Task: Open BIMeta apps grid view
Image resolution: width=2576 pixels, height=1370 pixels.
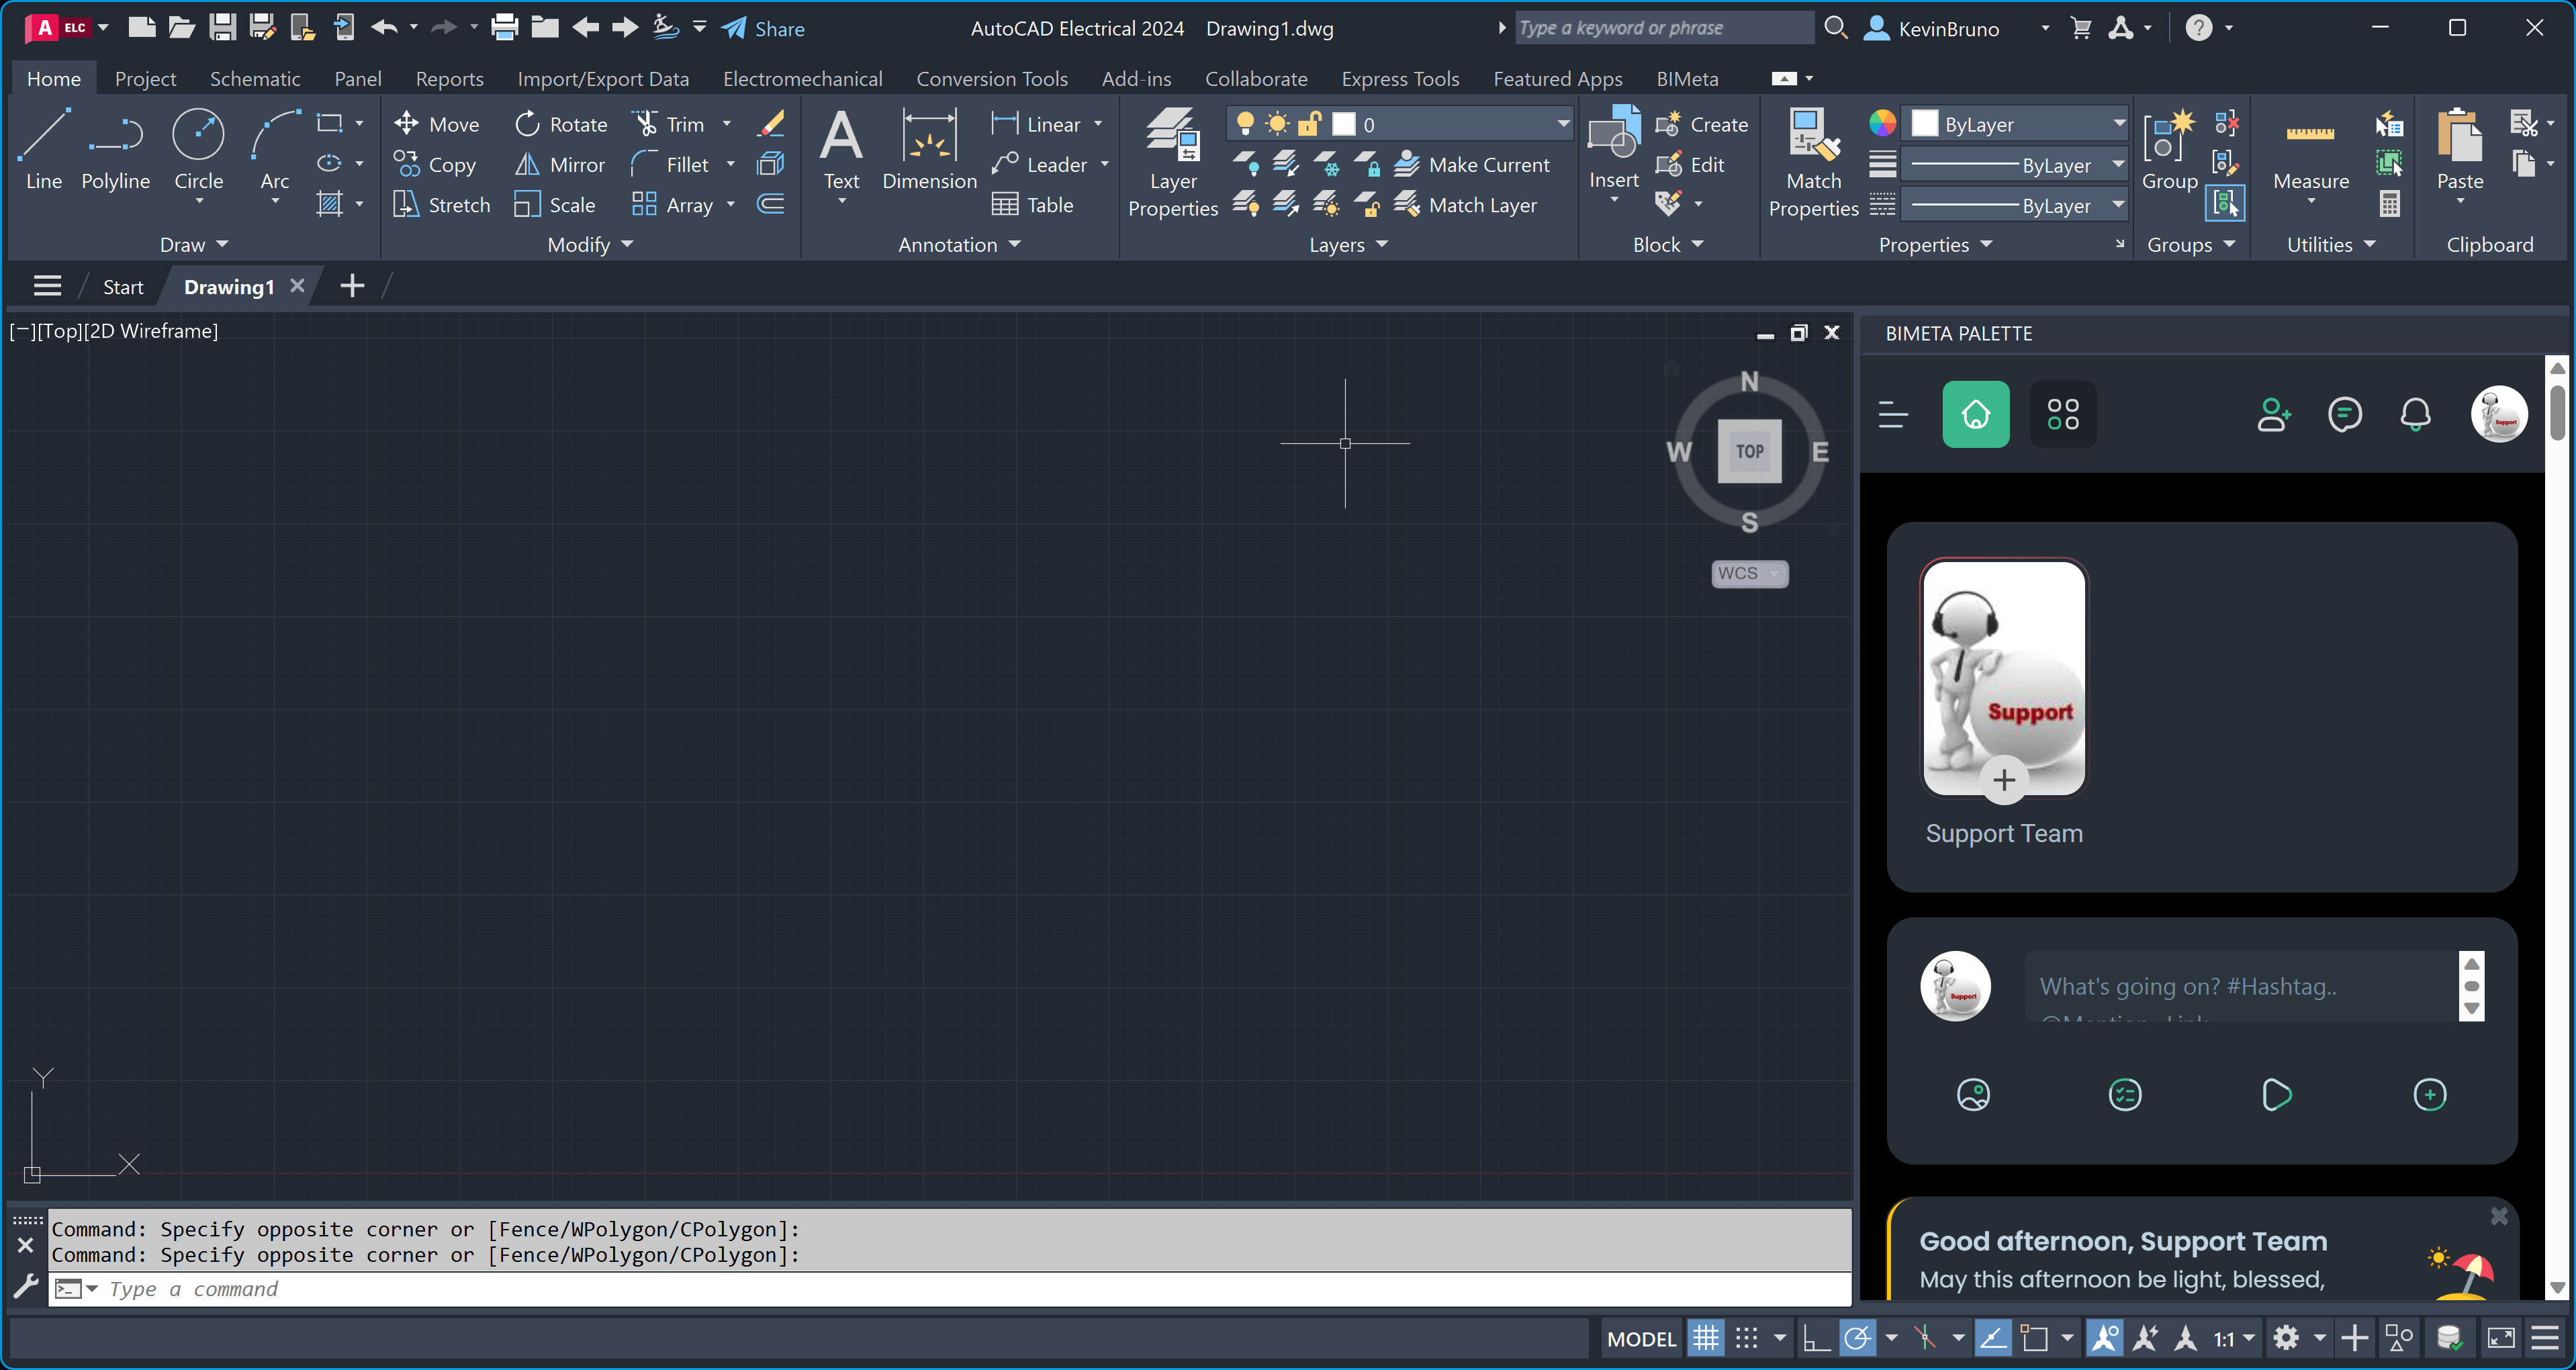Action: coord(2062,414)
